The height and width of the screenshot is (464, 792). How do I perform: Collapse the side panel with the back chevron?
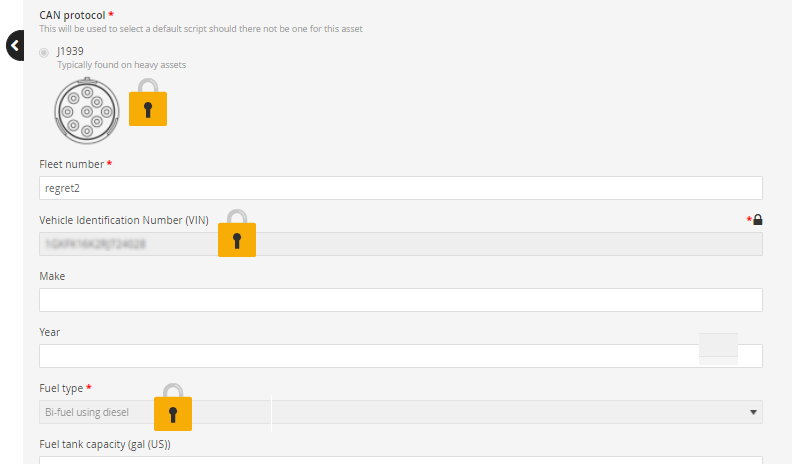(x=13, y=46)
